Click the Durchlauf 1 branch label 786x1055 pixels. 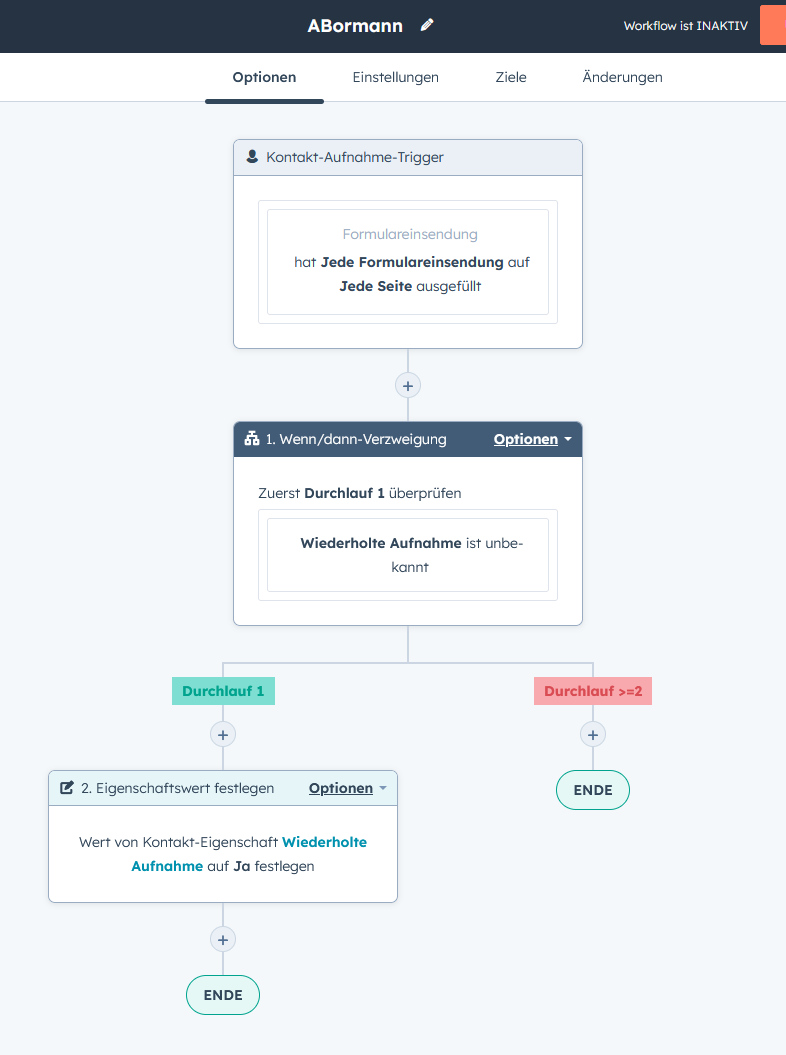click(x=222, y=690)
